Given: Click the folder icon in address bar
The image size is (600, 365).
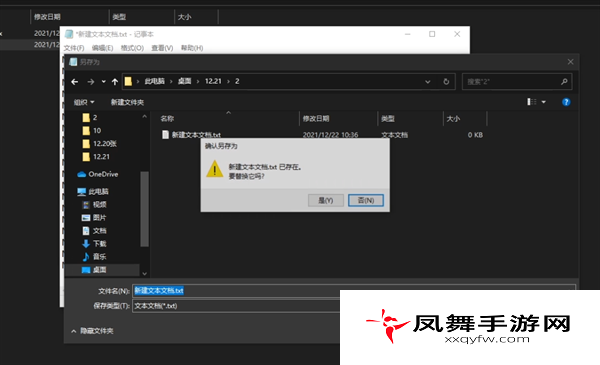Looking at the screenshot, I should [128, 81].
